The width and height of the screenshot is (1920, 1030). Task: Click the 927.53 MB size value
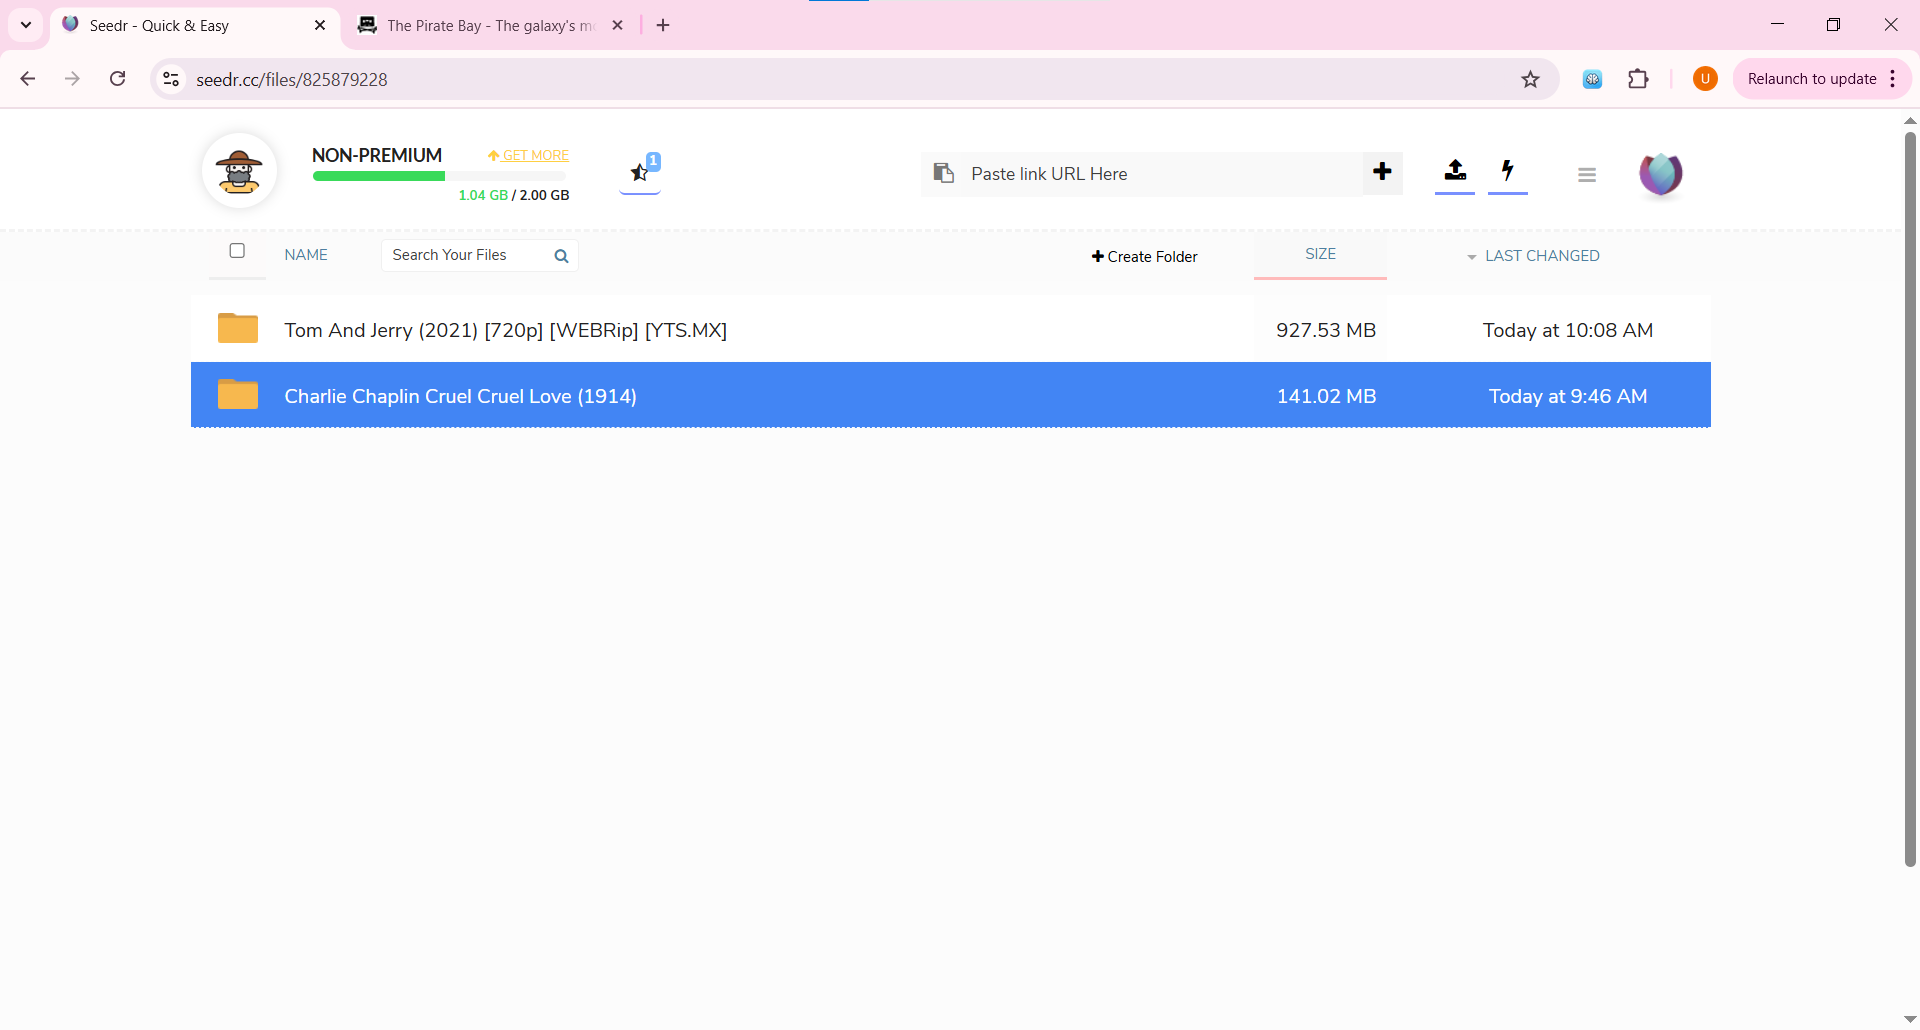(1326, 330)
